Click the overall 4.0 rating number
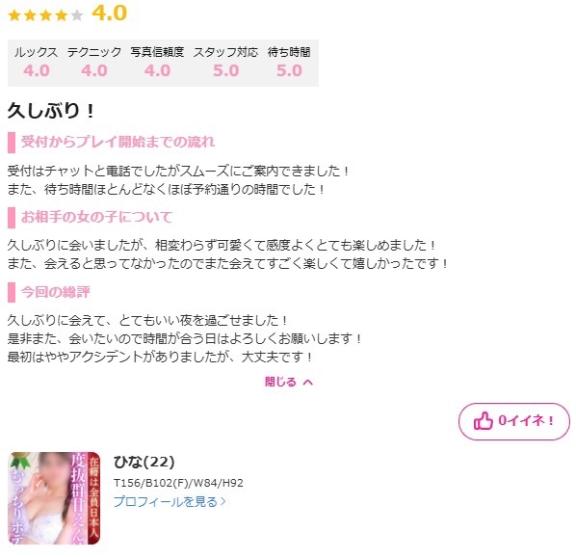 pyautogui.click(x=109, y=13)
